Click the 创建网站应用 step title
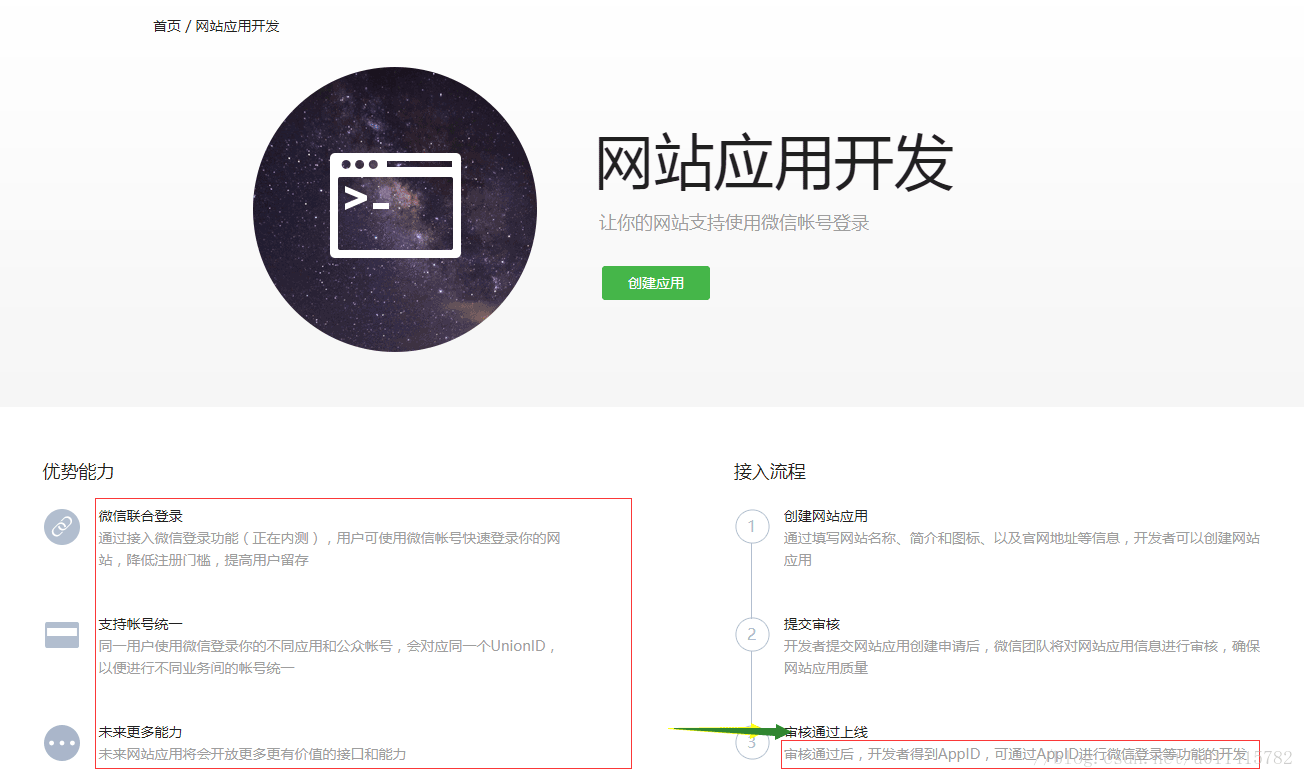The width and height of the screenshot is (1304, 778). tap(826, 516)
